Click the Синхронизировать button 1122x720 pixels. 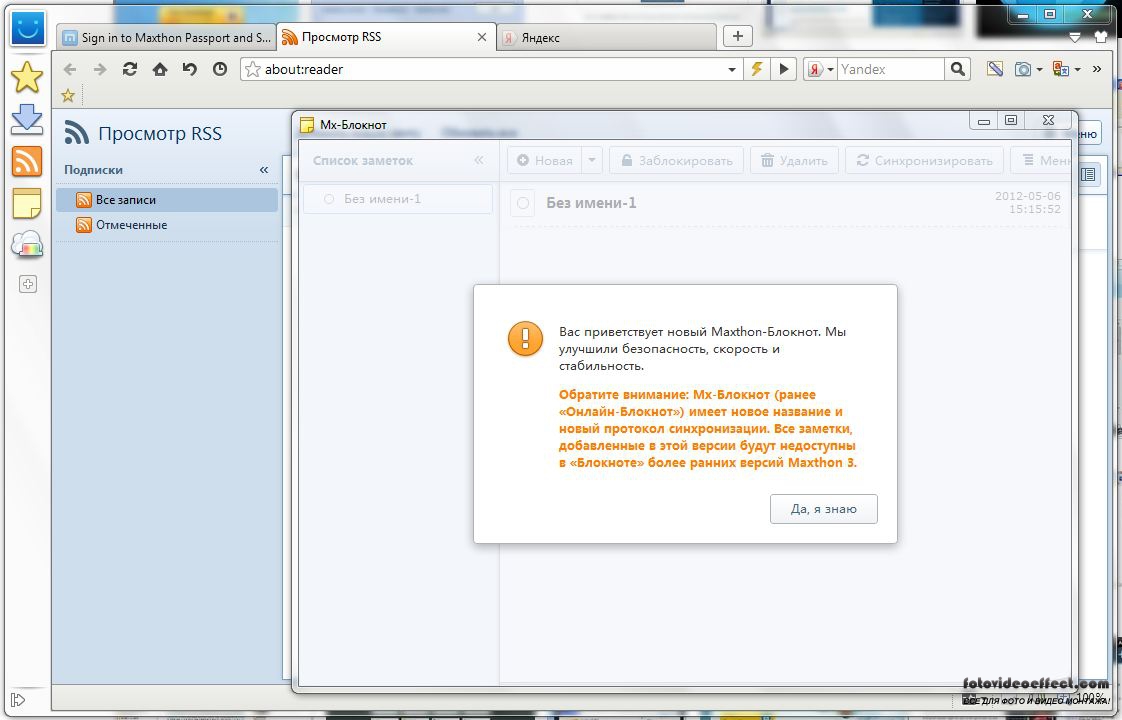point(925,161)
